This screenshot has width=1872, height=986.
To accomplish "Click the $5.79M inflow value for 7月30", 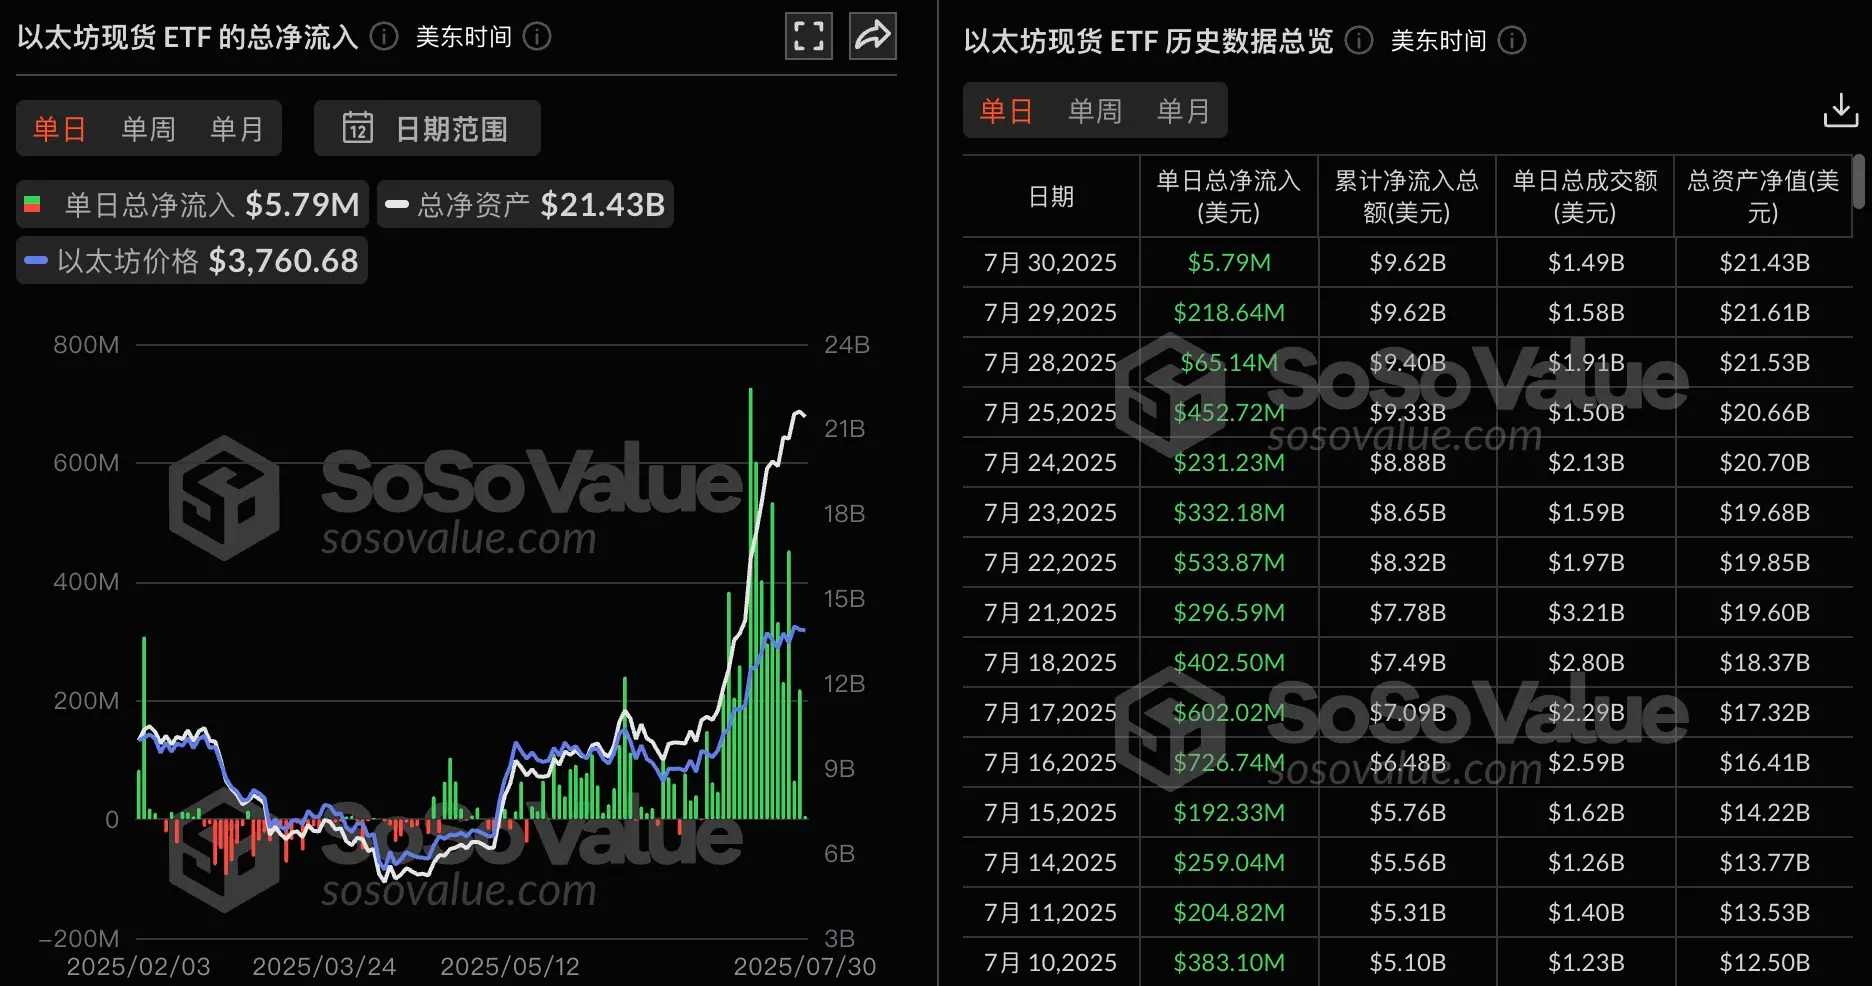I will tap(1228, 262).
